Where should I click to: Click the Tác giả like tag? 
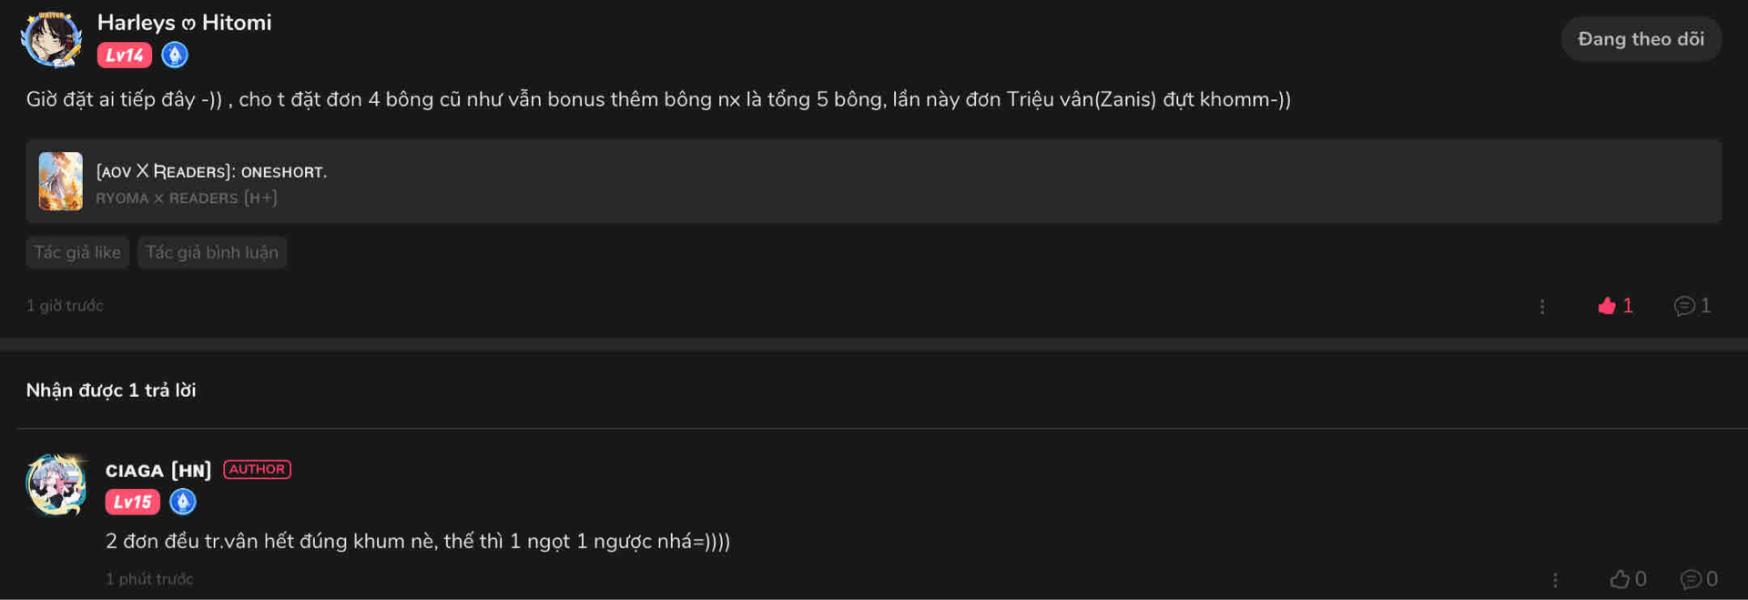click(77, 252)
